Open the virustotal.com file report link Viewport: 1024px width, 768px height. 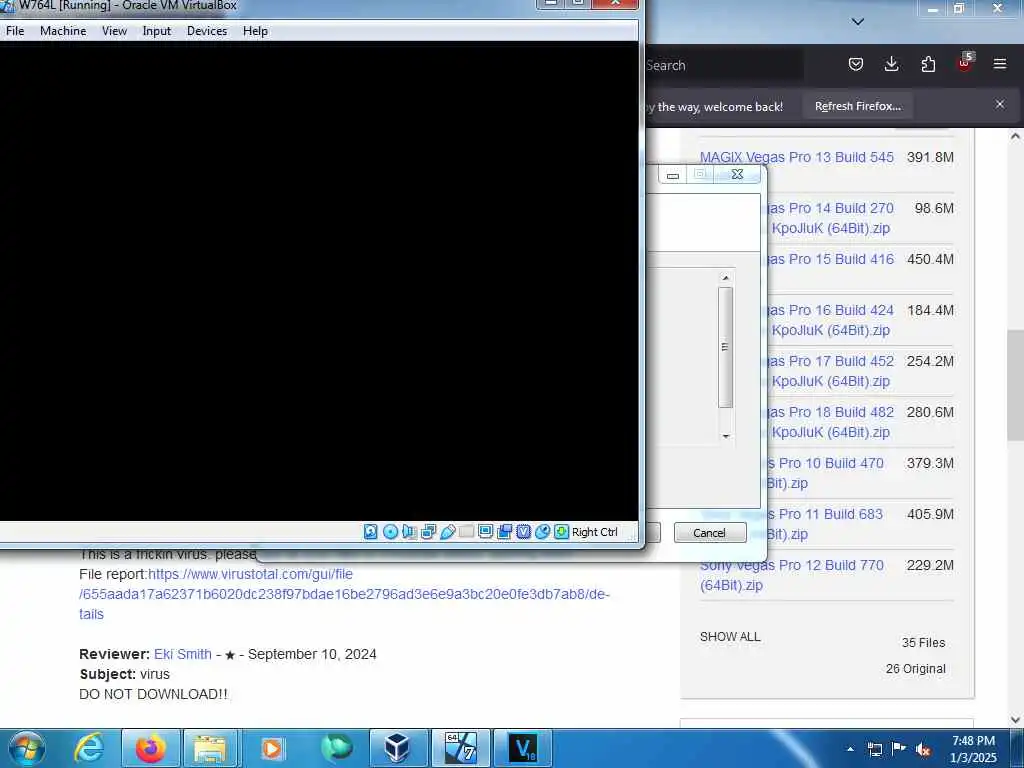click(x=344, y=594)
